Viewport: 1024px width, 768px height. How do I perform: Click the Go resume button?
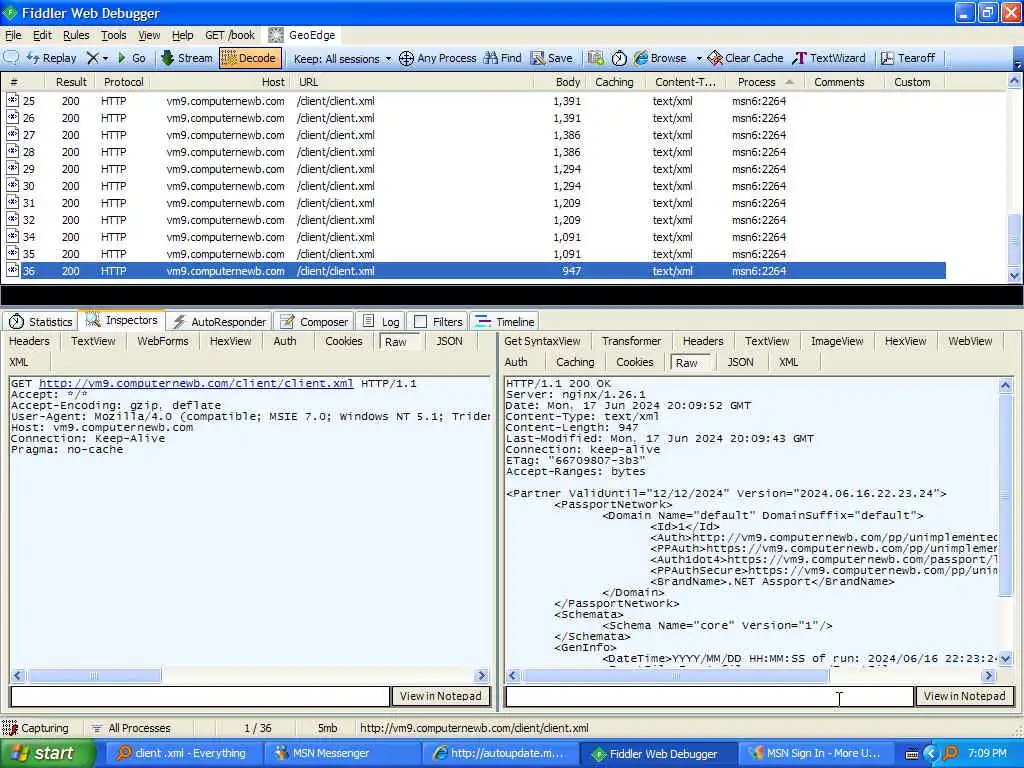[x=131, y=58]
